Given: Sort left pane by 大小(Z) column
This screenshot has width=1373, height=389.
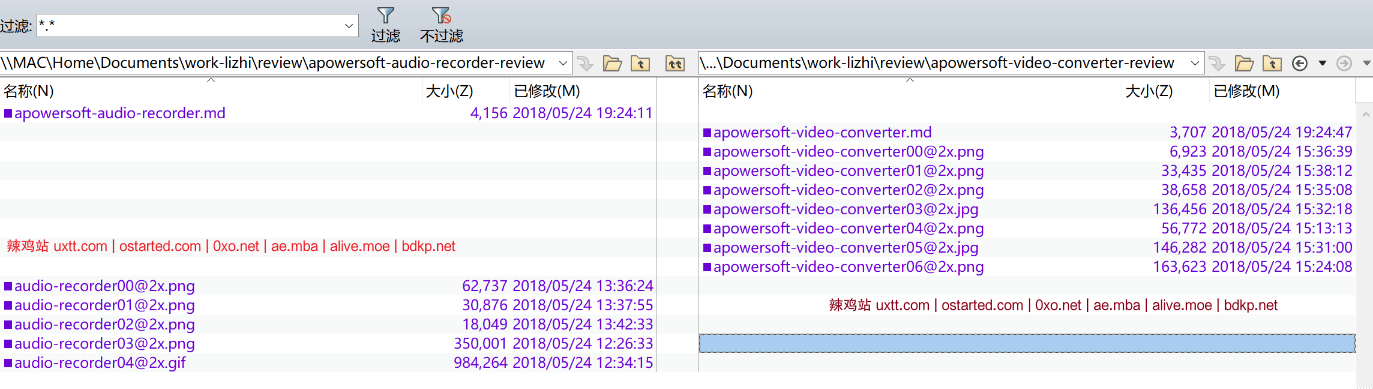Looking at the screenshot, I should [x=465, y=92].
